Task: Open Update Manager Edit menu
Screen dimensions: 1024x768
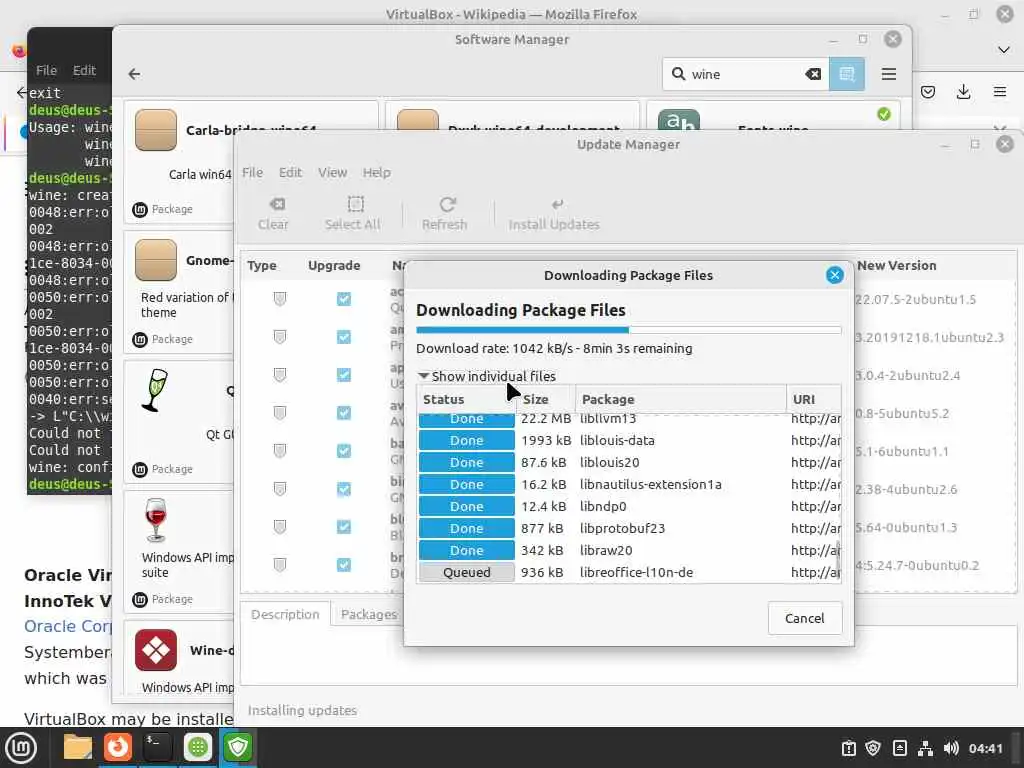Action: point(290,172)
